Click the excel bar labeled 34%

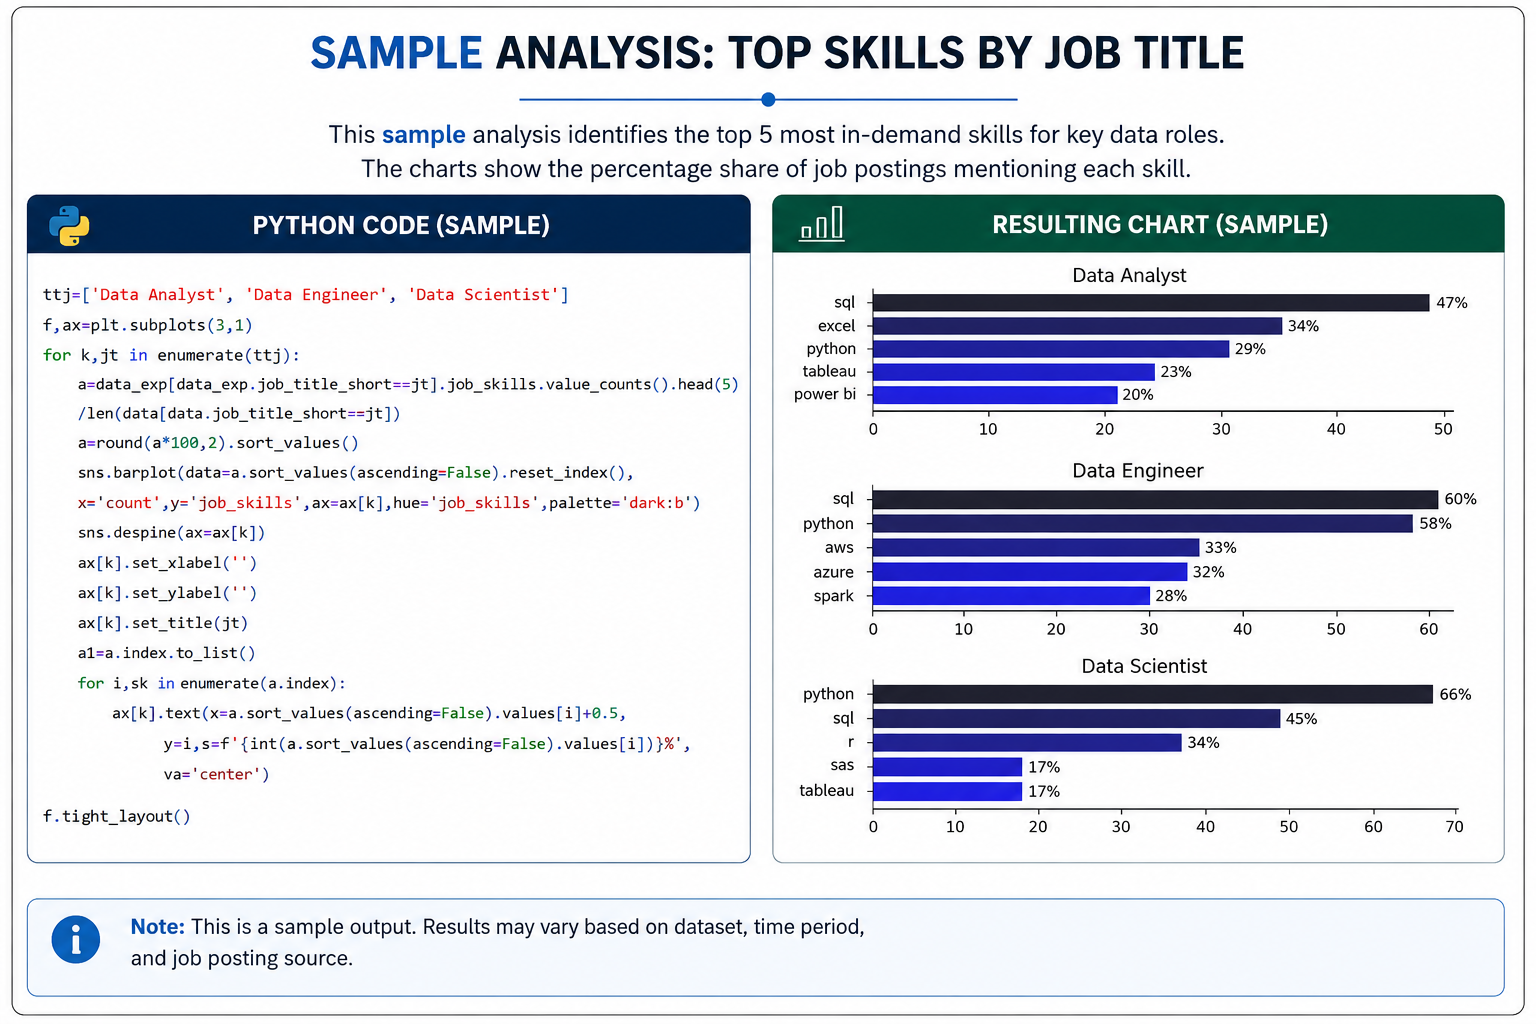coord(1077,326)
